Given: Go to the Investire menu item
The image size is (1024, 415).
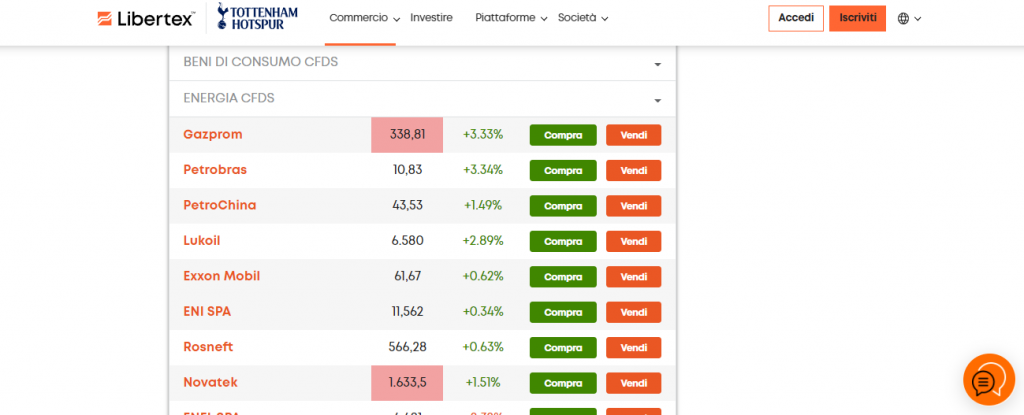Looking at the screenshot, I should click(431, 18).
